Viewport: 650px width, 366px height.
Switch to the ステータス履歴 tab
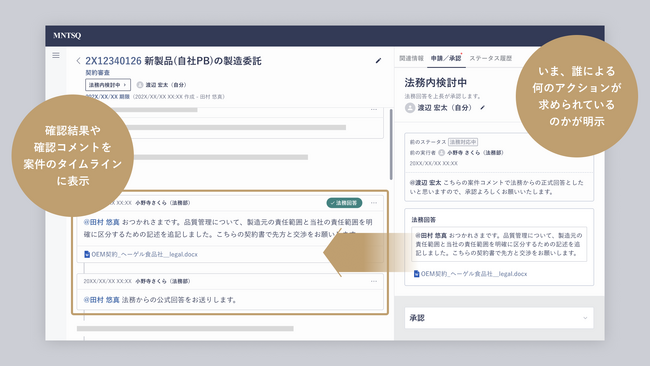click(x=490, y=58)
